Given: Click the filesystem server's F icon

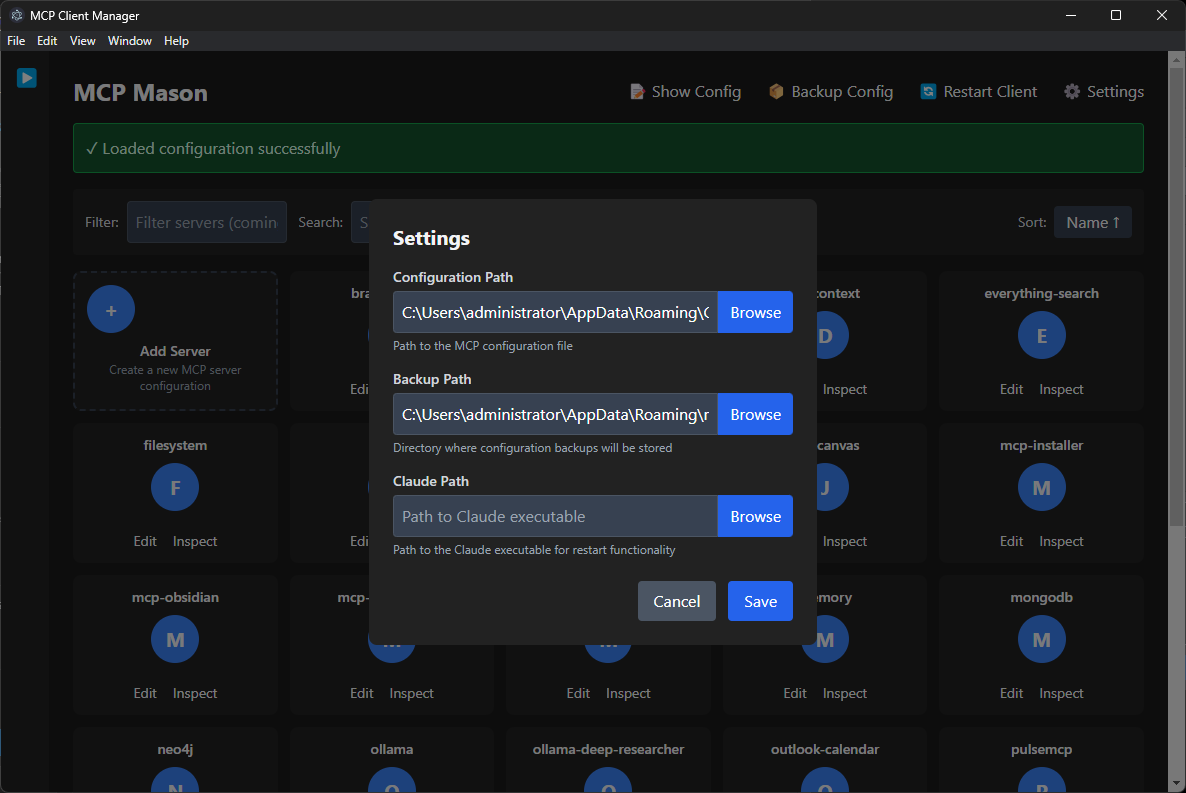Looking at the screenshot, I should (x=175, y=487).
